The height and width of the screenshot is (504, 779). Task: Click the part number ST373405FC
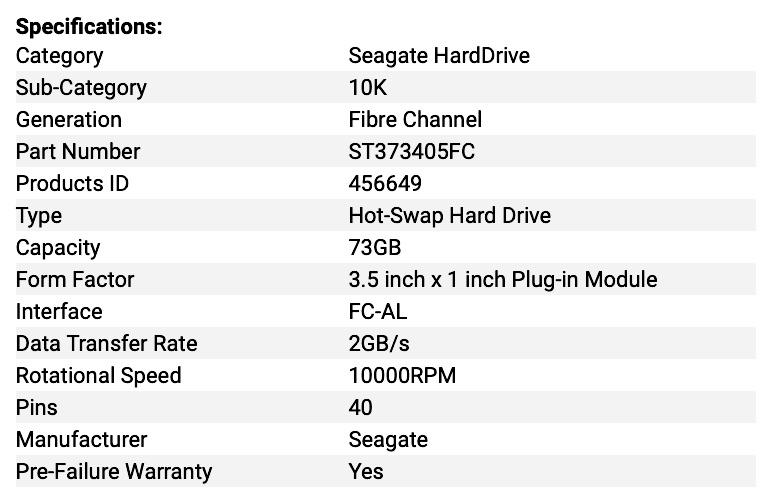click(411, 151)
